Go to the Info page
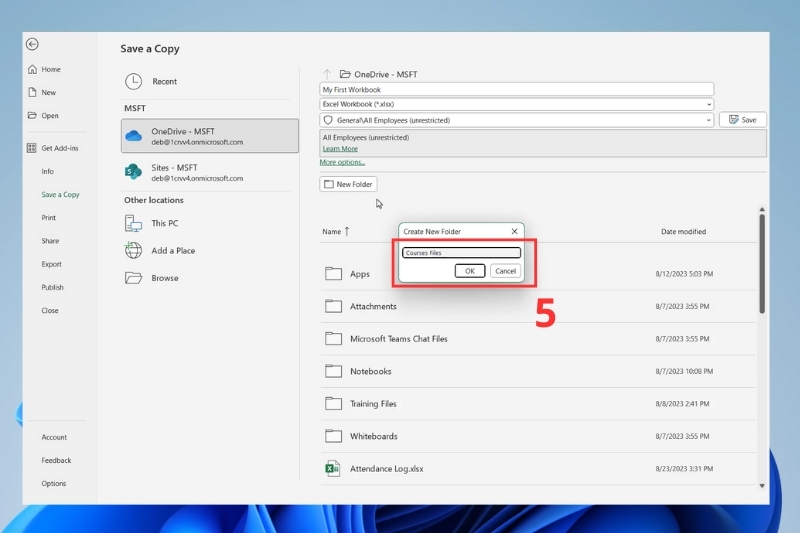This screenshot has height=533, width=800. [x=47, y=171]
